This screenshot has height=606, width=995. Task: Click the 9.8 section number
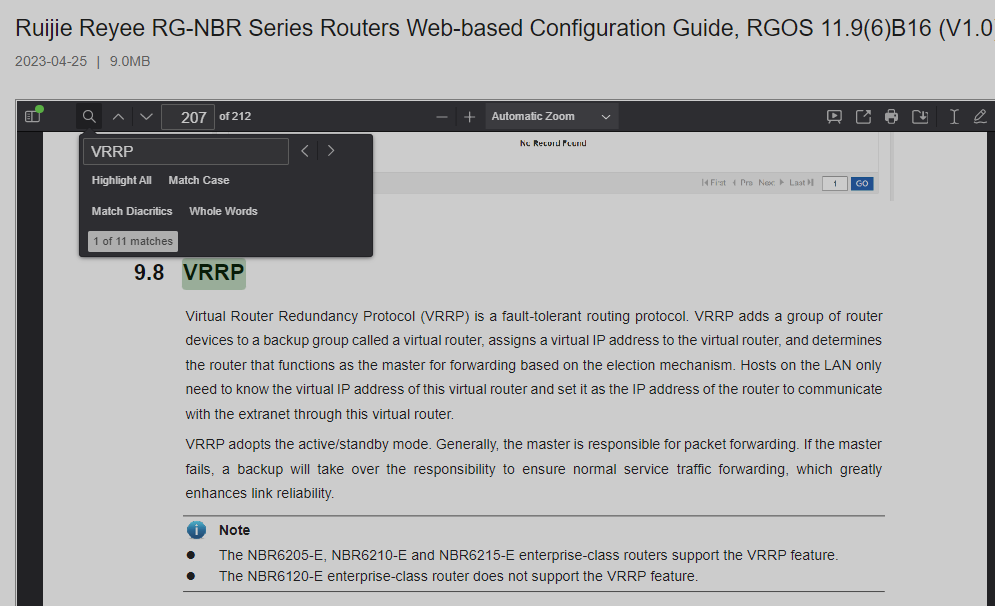[x=149, y=273]
